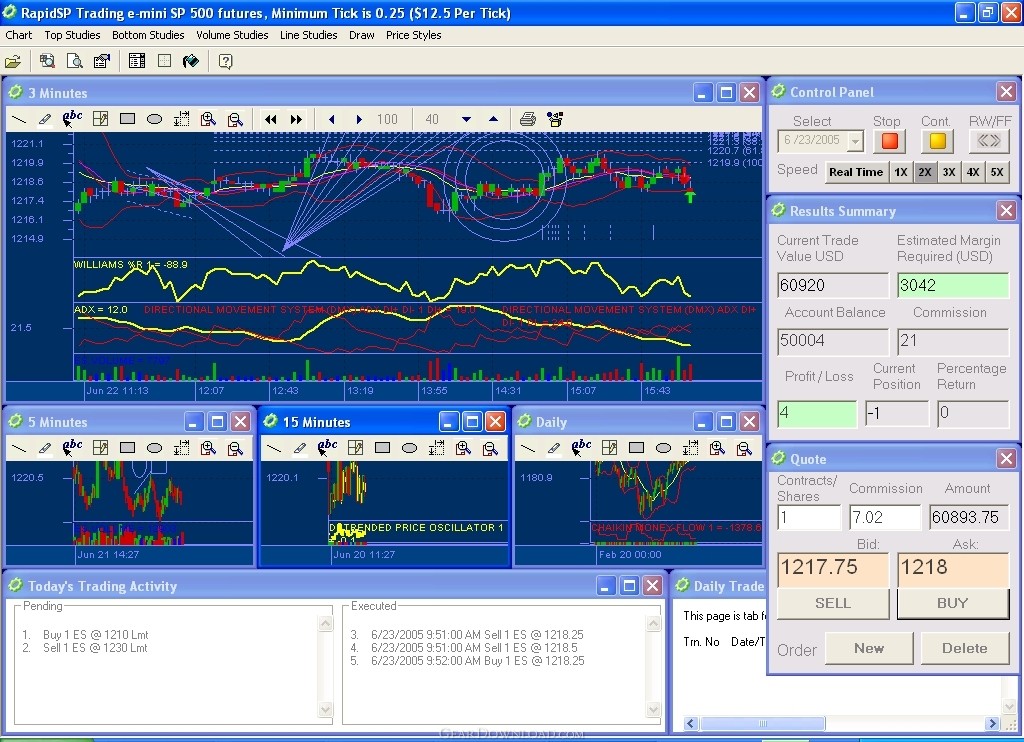Open the Draw menu
The image size is (1024, 742).
coord(362,35)
